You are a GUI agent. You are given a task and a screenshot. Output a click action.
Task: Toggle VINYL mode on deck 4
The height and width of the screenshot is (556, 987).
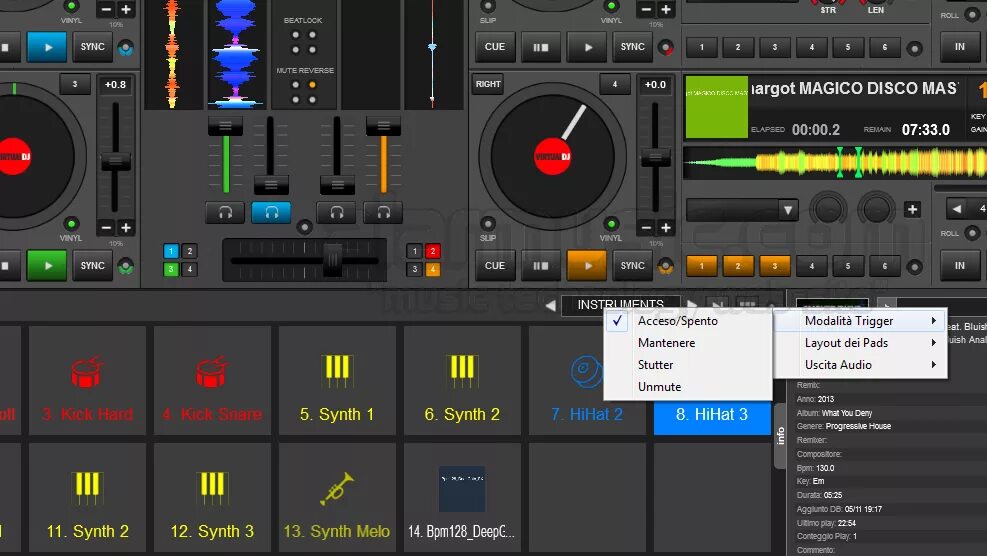611,224
